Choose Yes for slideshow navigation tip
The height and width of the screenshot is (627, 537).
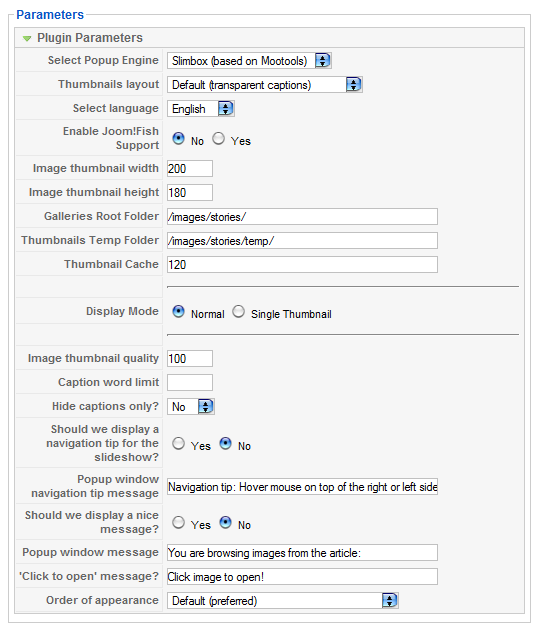coord(178,443)
